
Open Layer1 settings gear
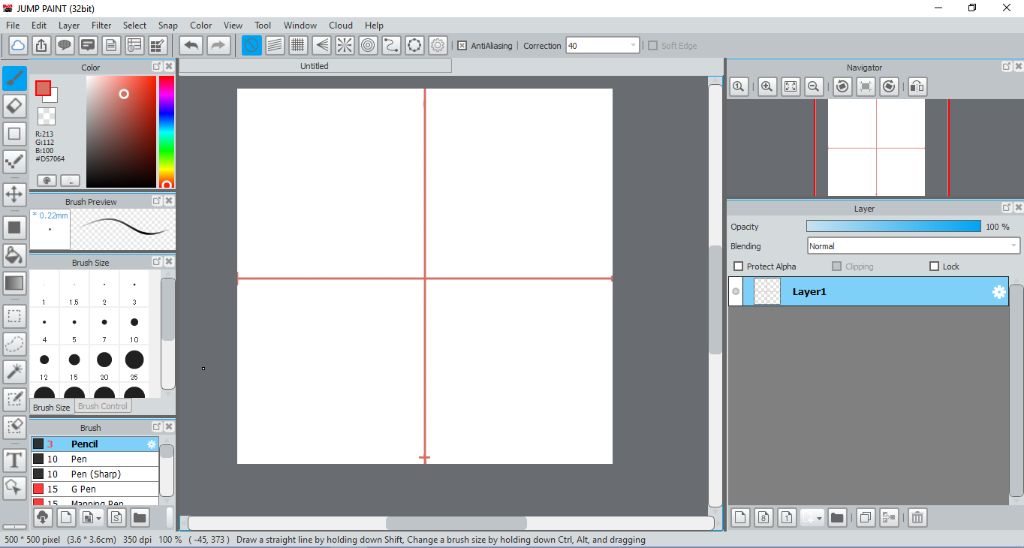point(999,291)
